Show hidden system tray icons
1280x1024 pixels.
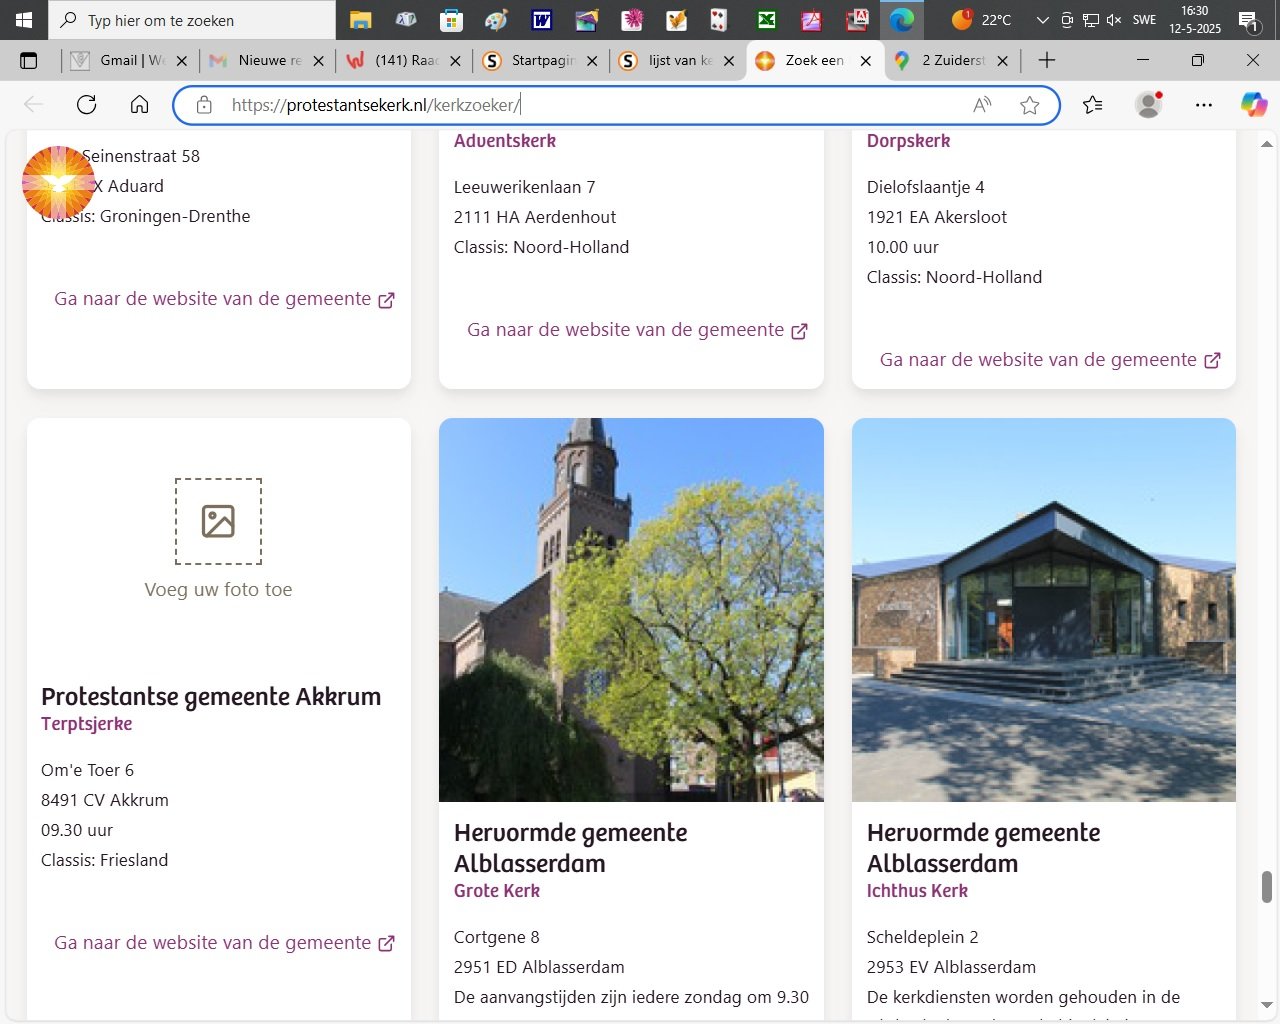1042,20
